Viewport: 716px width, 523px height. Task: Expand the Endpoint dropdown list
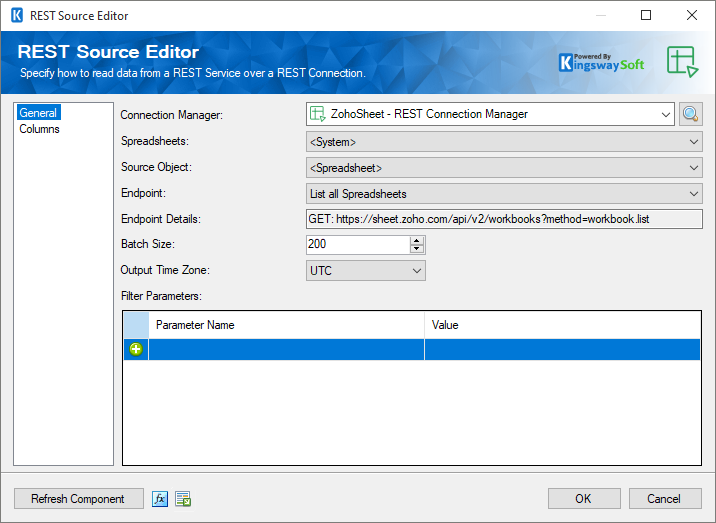coord(504,194)
